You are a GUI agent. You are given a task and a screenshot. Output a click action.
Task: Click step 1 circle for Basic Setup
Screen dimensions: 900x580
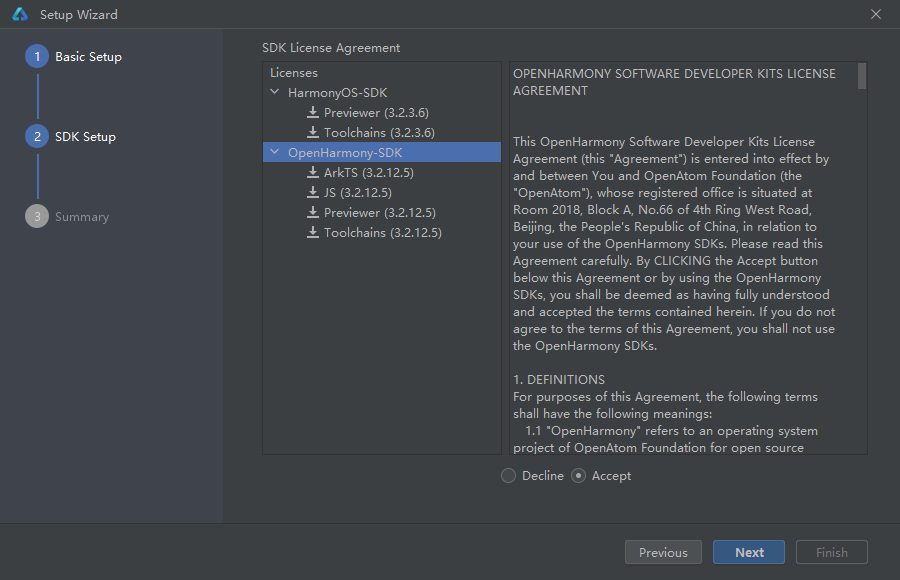(x=37, y=56)
